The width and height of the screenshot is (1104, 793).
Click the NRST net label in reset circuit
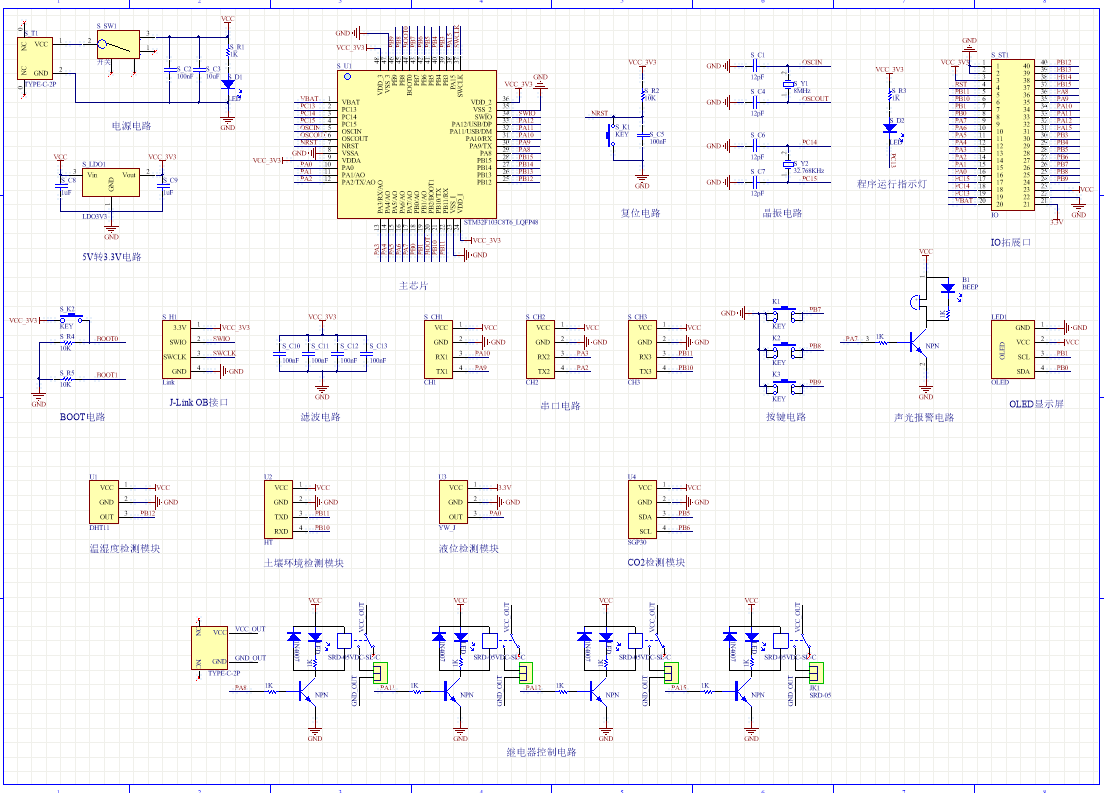click(599, 113)
